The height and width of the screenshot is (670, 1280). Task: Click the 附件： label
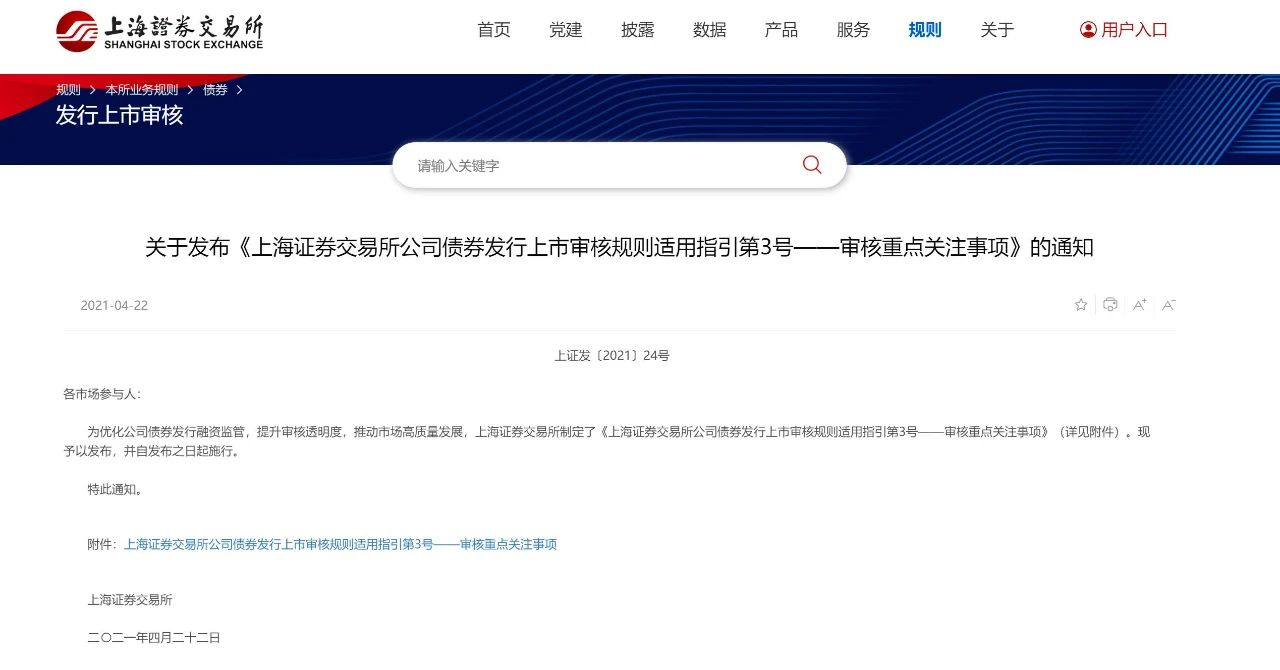point(103,545)
